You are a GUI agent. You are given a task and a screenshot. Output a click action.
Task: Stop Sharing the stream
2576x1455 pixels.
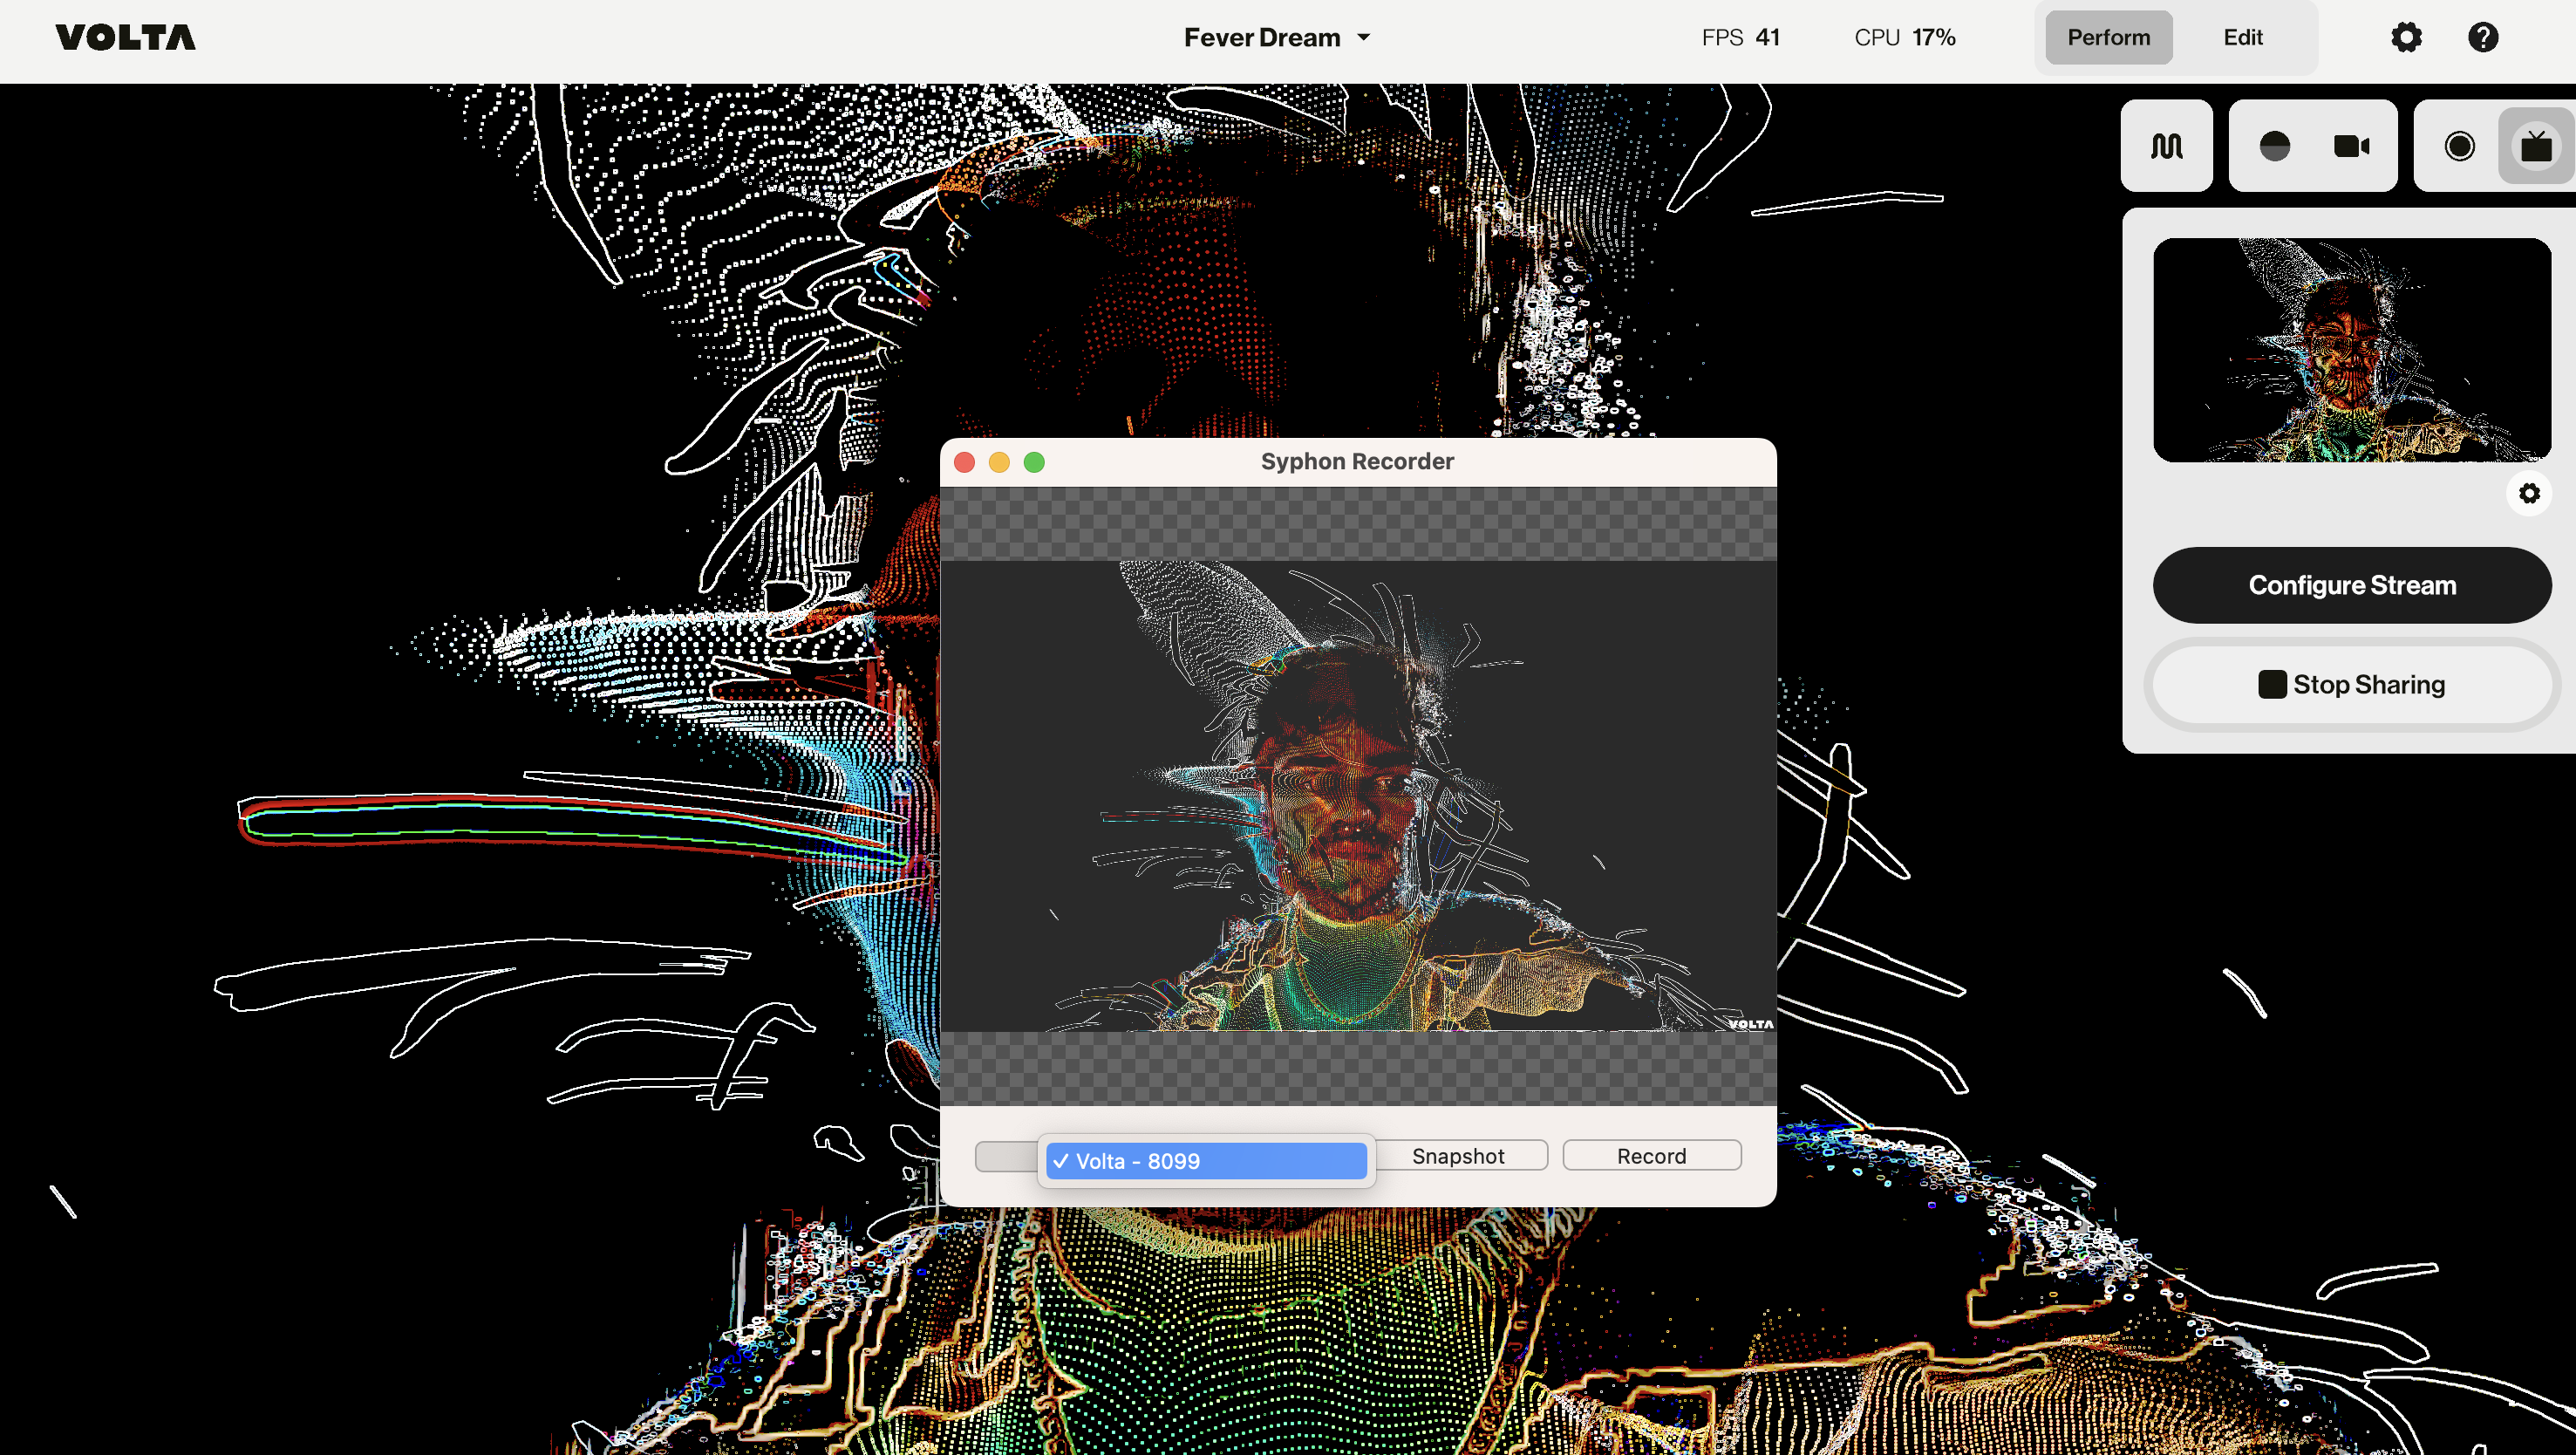tap(2351, 684)
